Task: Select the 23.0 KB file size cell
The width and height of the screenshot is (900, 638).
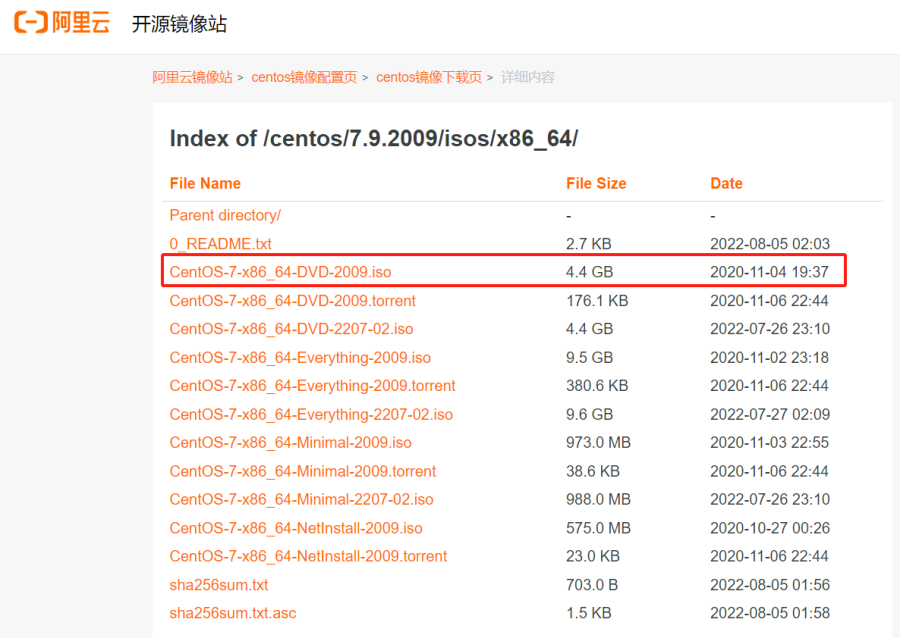Action: pos(593,556)
